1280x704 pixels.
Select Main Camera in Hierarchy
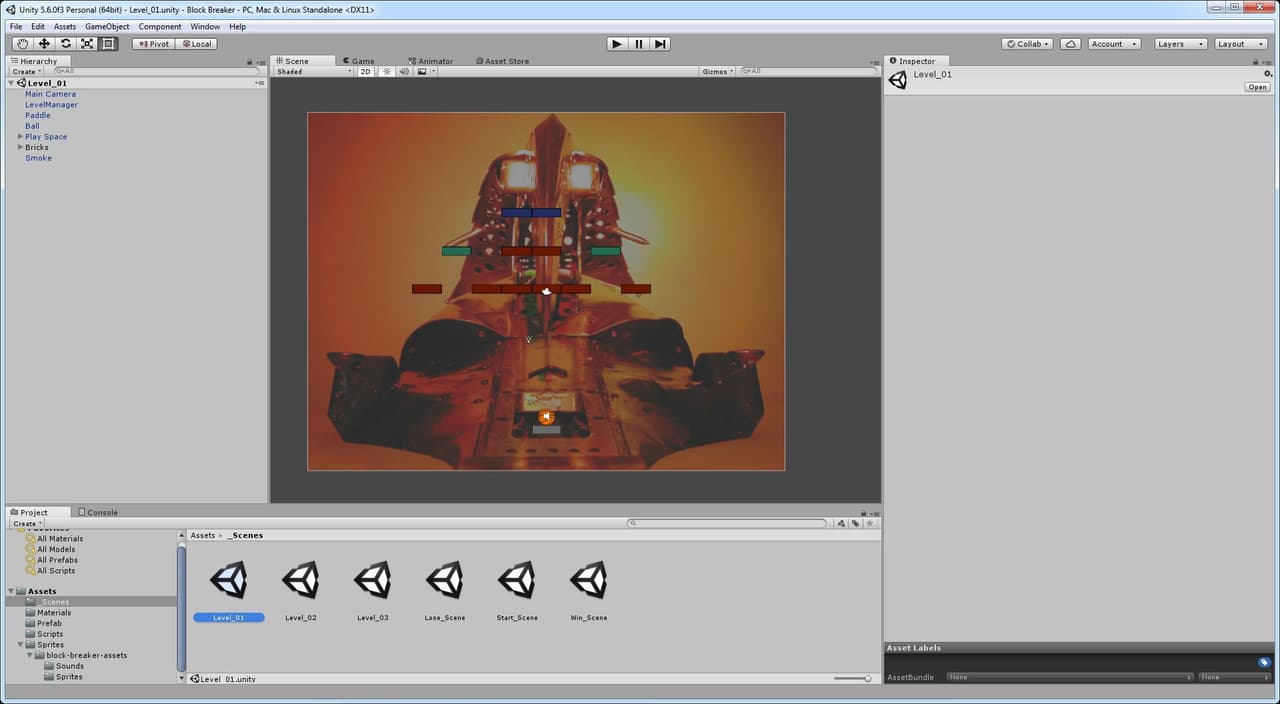50,94
